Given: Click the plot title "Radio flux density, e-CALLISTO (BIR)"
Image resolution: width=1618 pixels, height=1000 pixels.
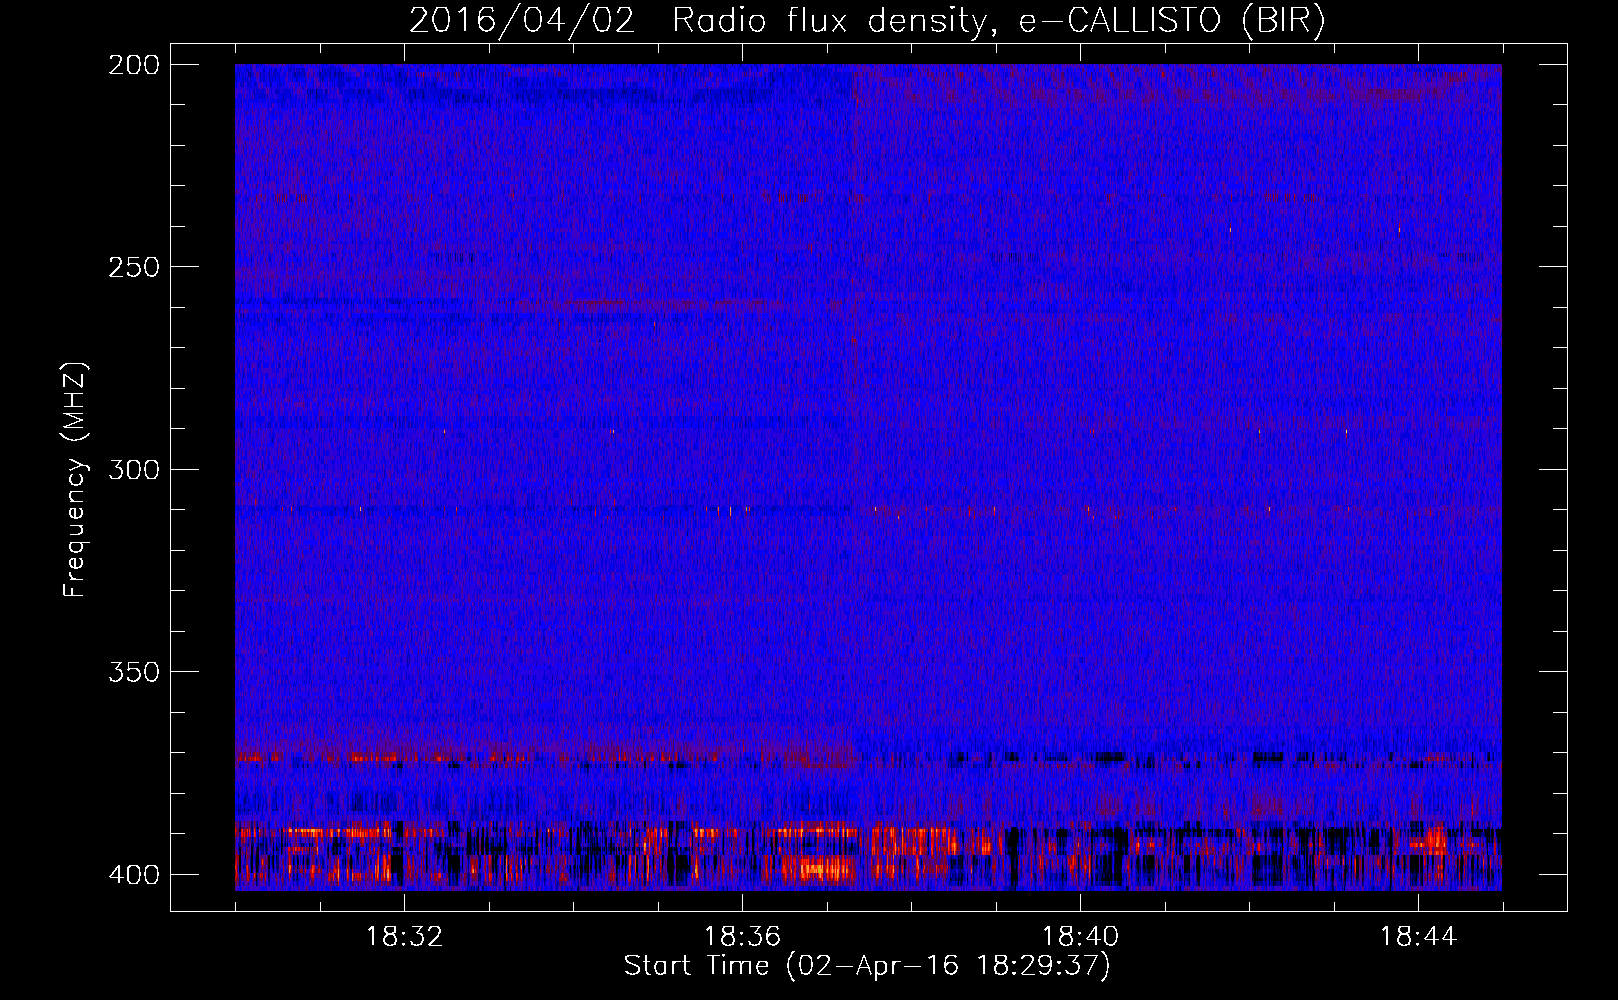Looking at the screenshot, I should tap(998, 21).
